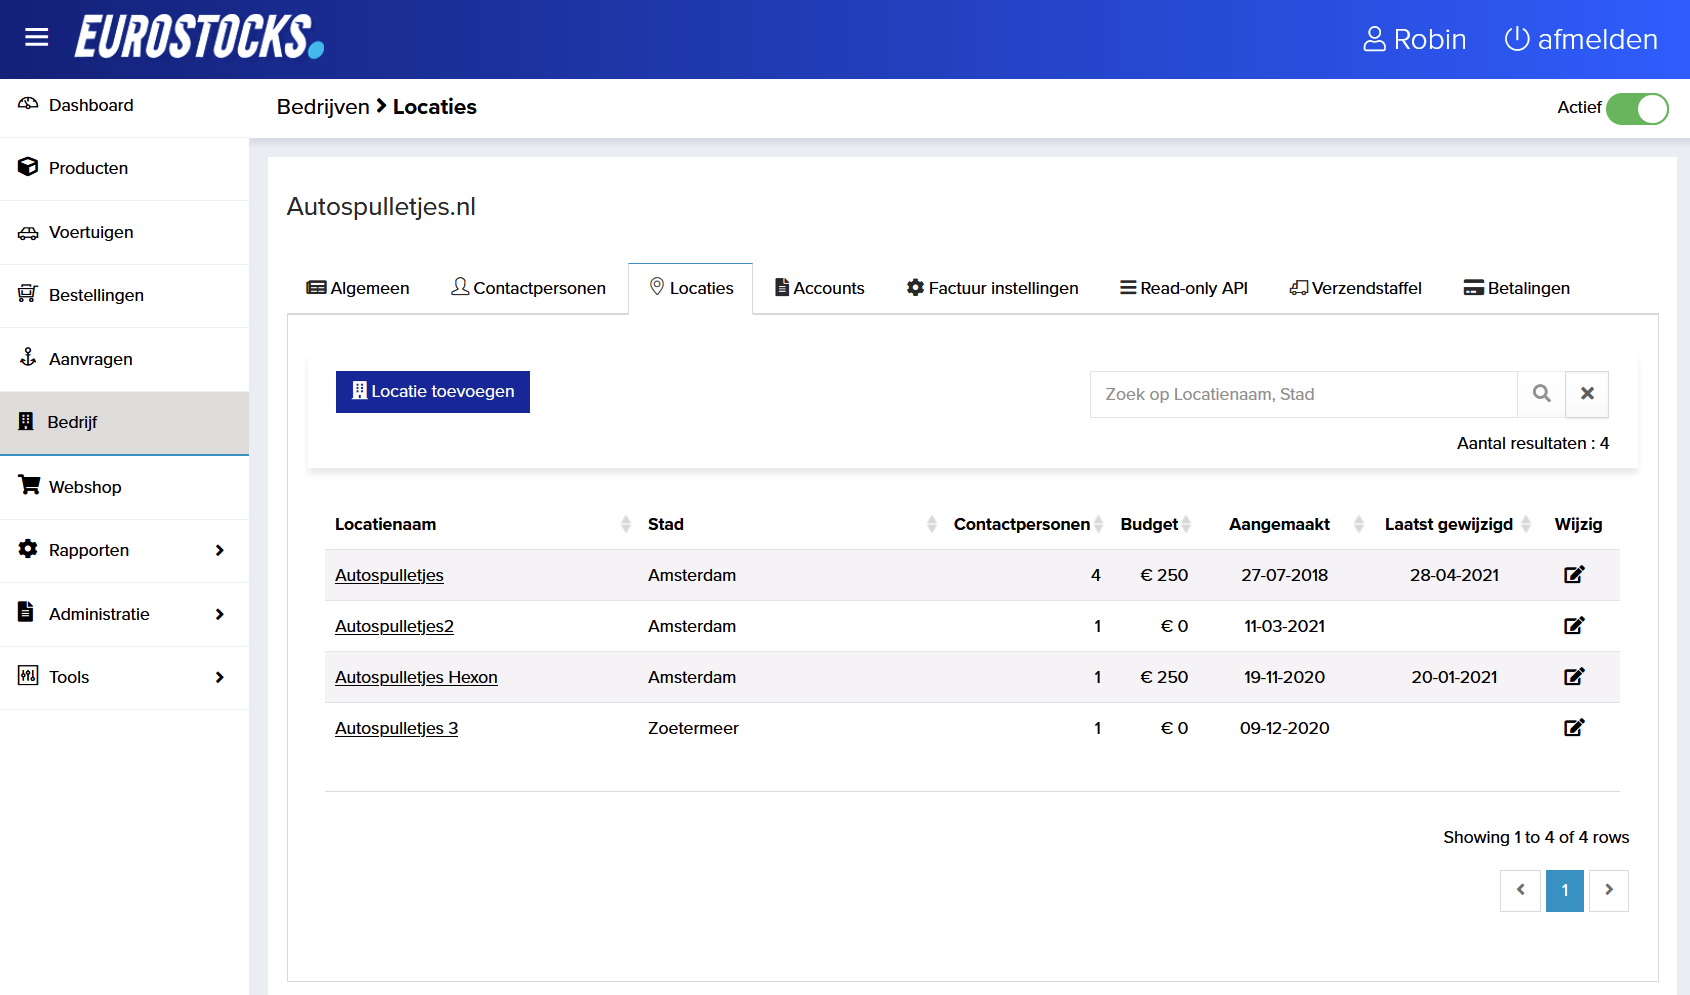Open the Factuur instellingen tab
The width and height of the screenshot is (1690, 995).
click(x=992, y=288)
